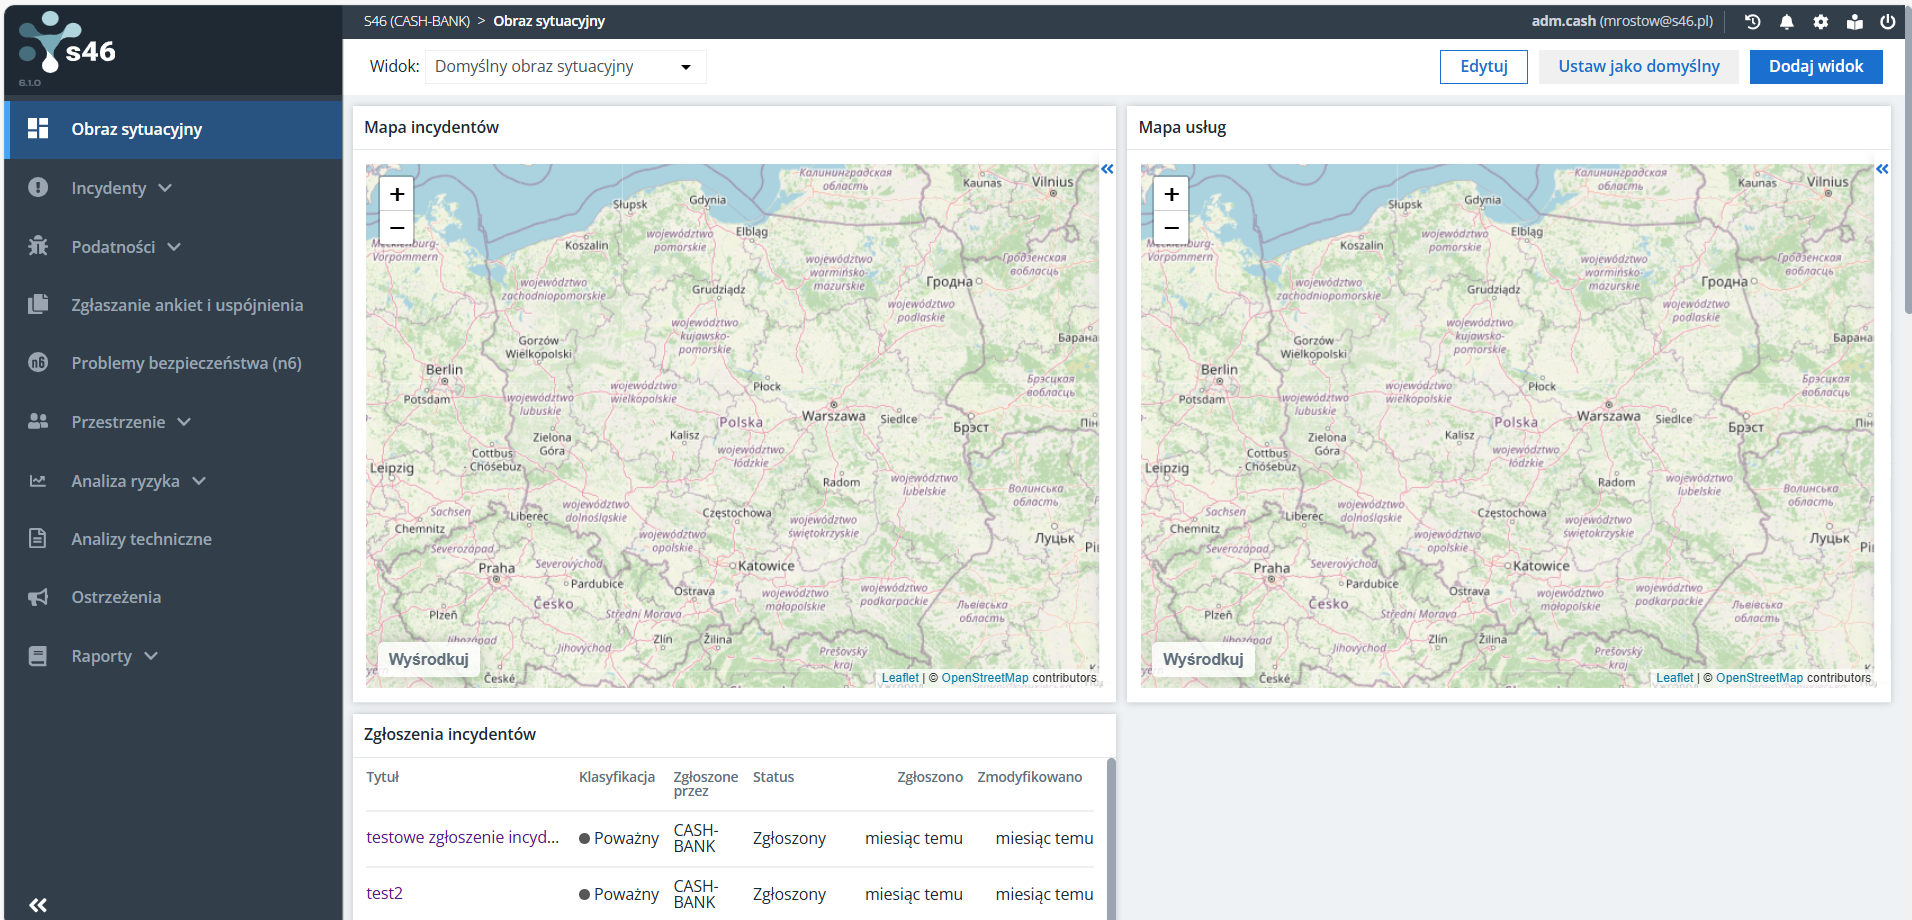Open settings gear icon in top bar
Image resolution: width=1912 pixels, height=920 pixels.
[1820, 21]
